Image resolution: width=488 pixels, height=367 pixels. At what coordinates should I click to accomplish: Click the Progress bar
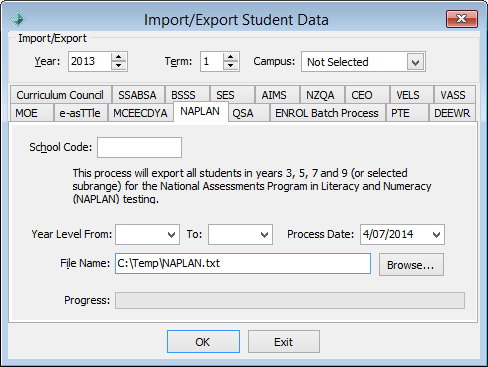click(290, 300)
